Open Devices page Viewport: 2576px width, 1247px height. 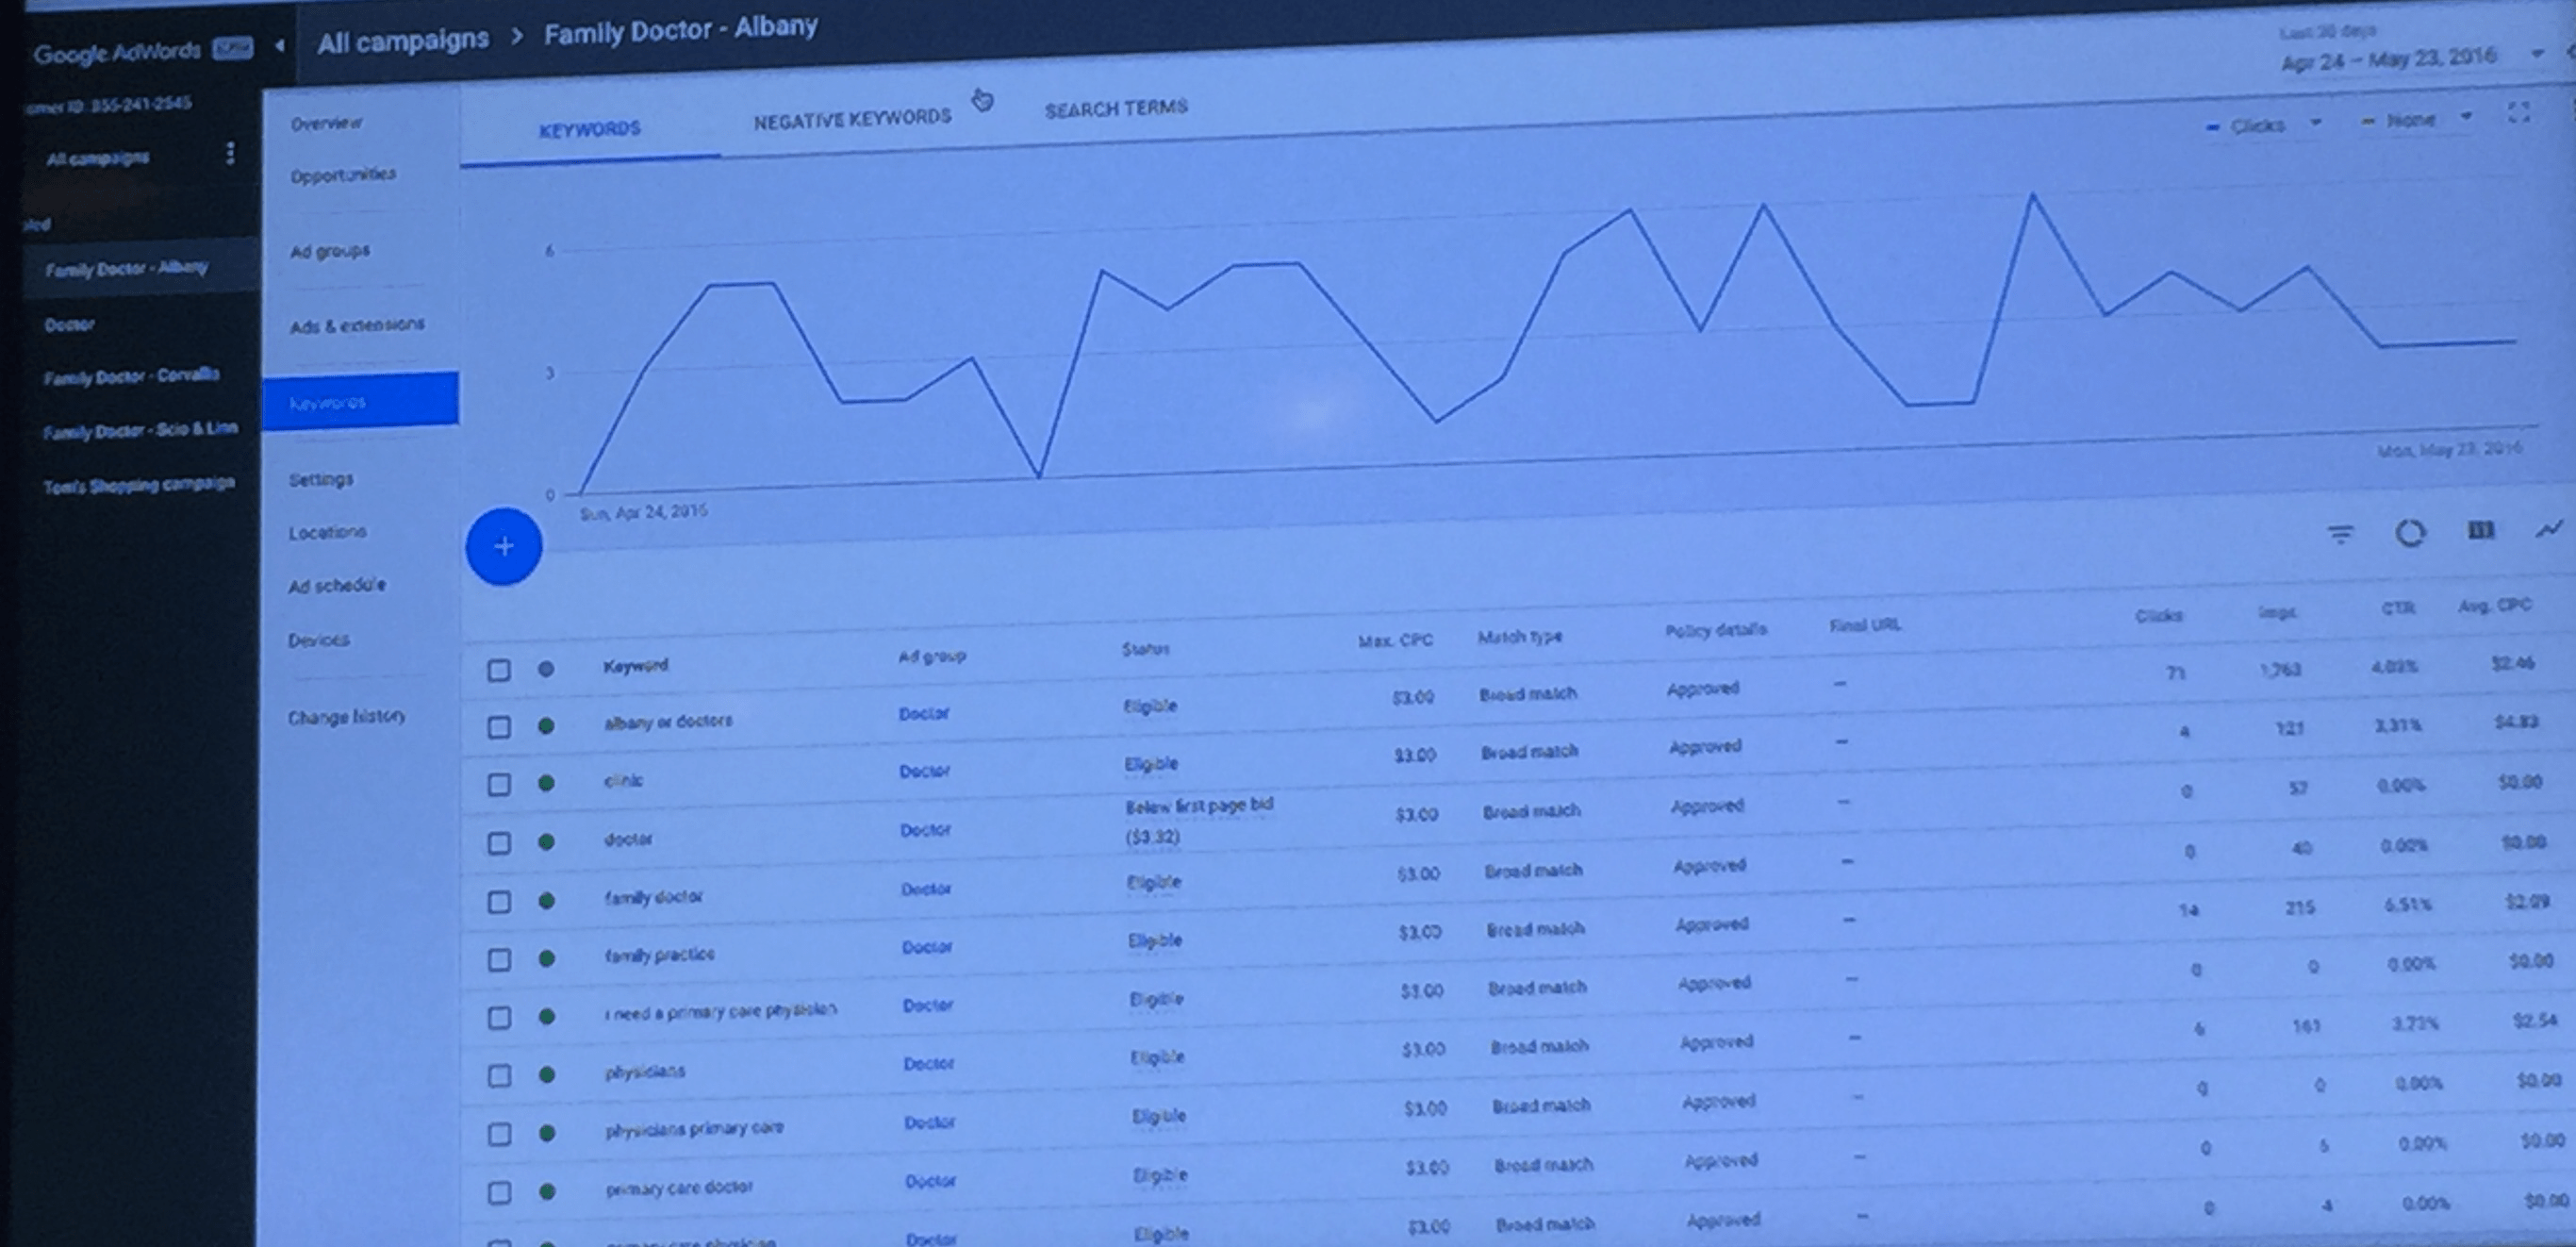click(319, 639)
